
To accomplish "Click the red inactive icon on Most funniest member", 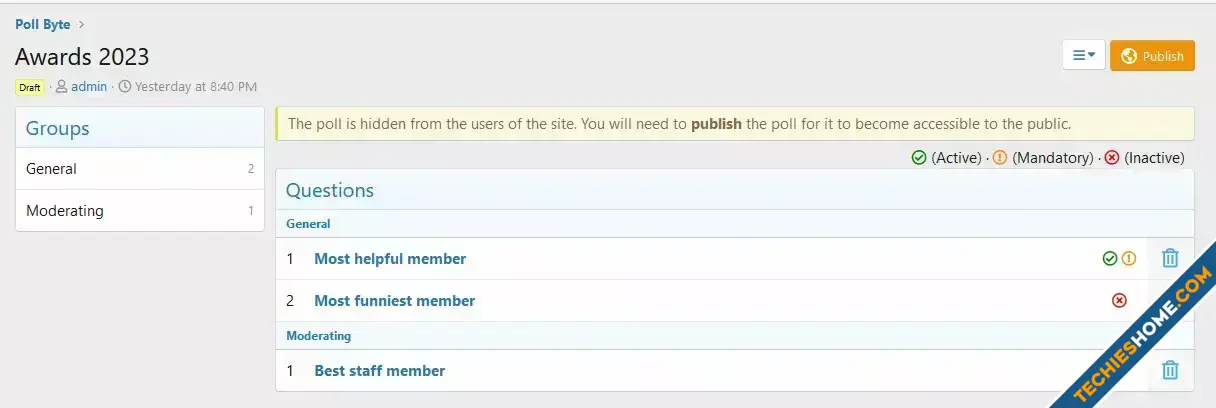I will [1119, 300].
